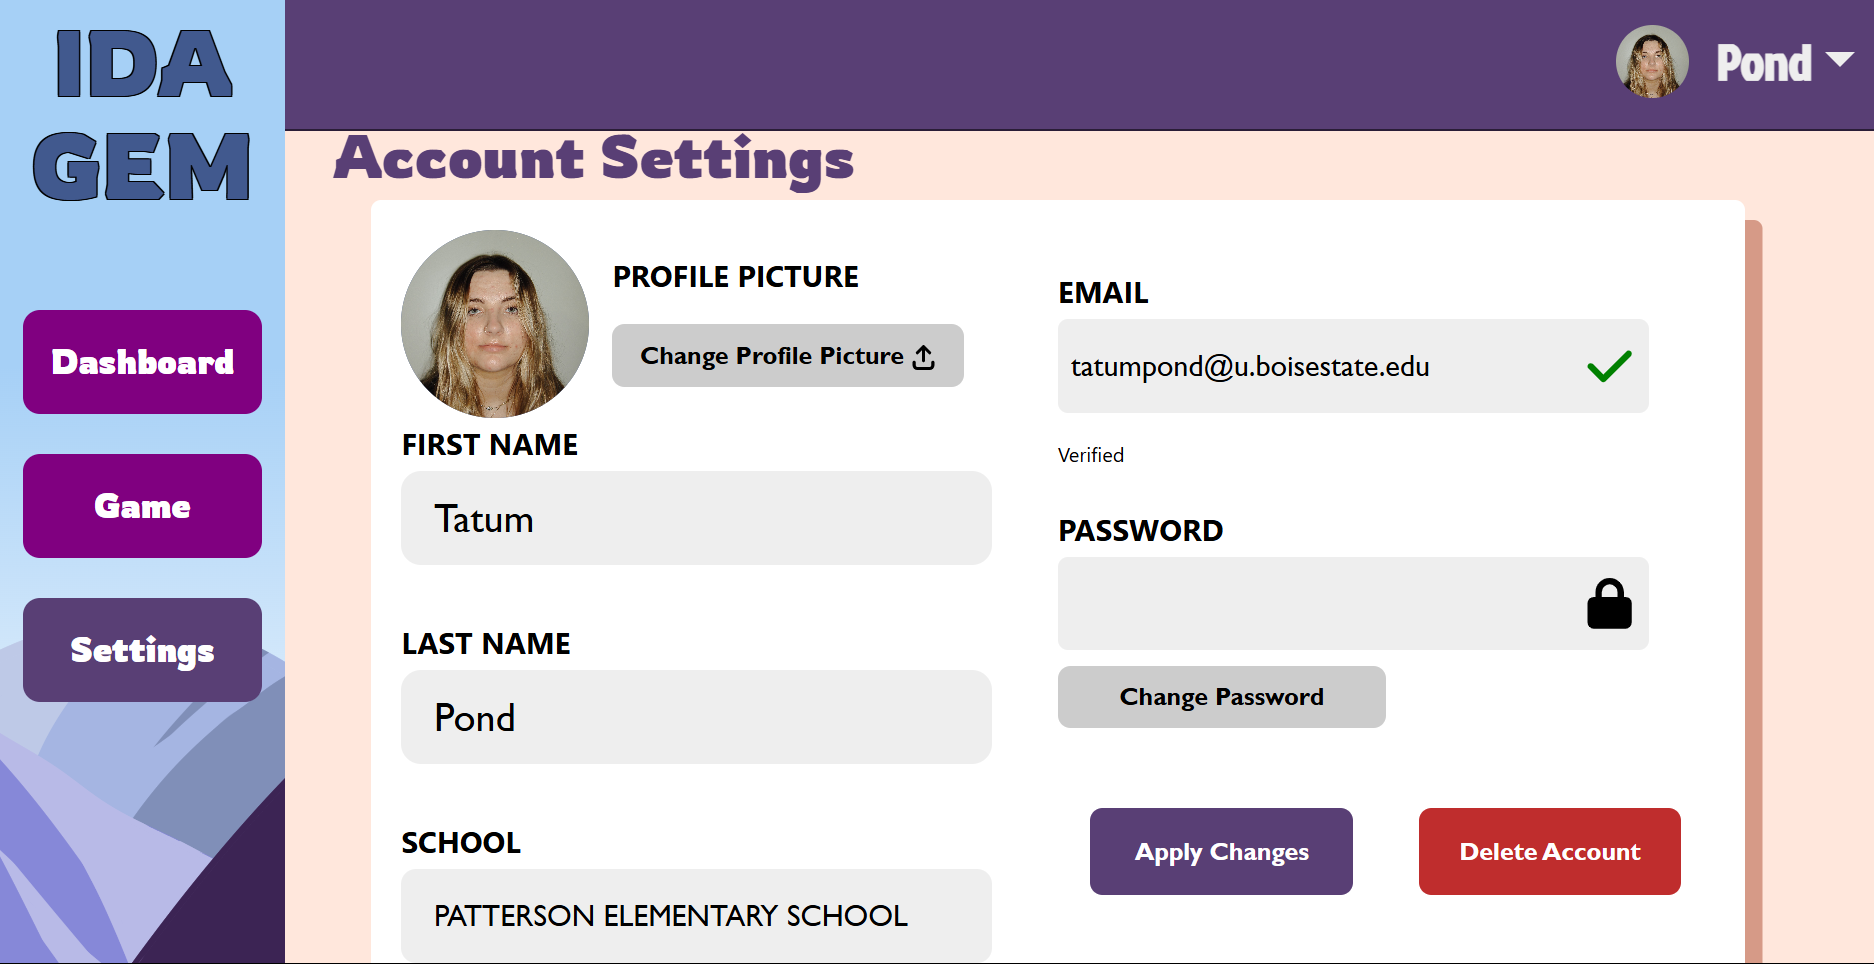
Task: Click into the Last Name field with Pond
Action: click(696, 717)
